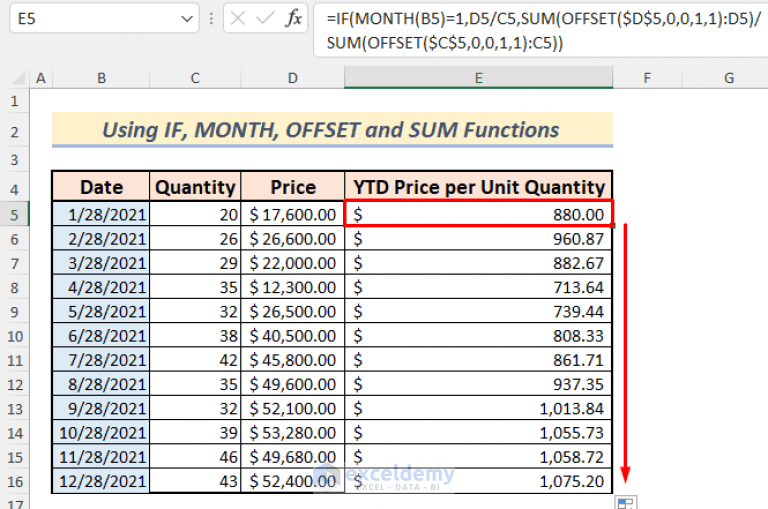
Task: Select row 10 header
Action: [15, 336]
